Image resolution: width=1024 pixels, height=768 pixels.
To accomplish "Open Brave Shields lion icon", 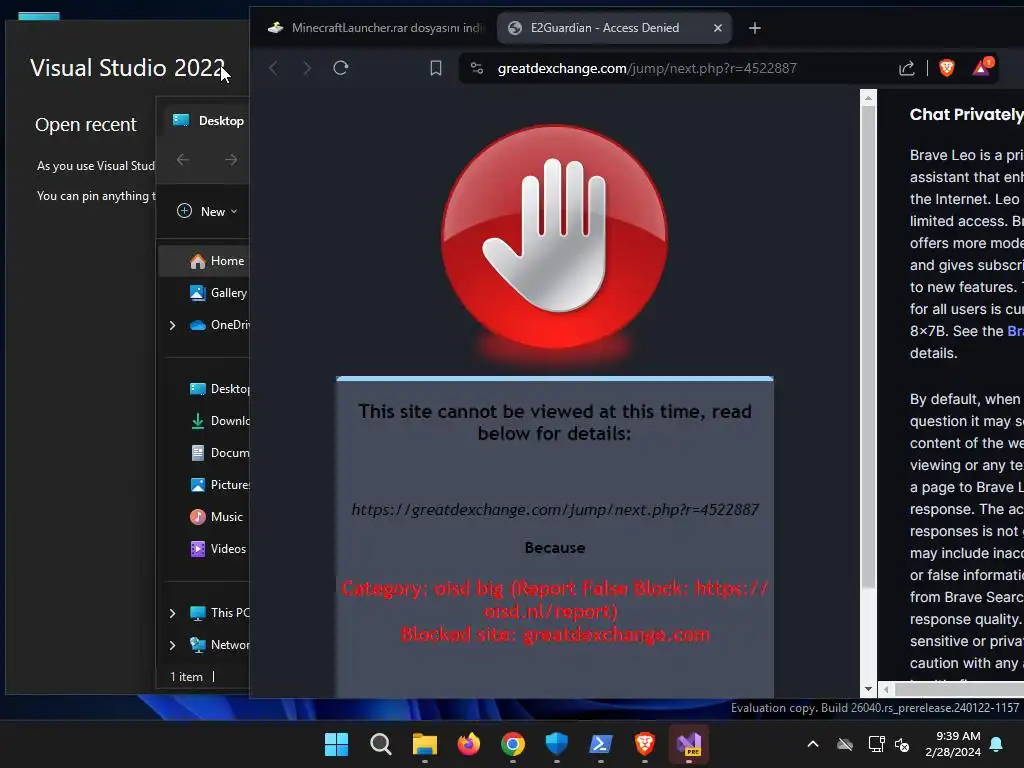I will pyautogui.click(x=946, y=68).
